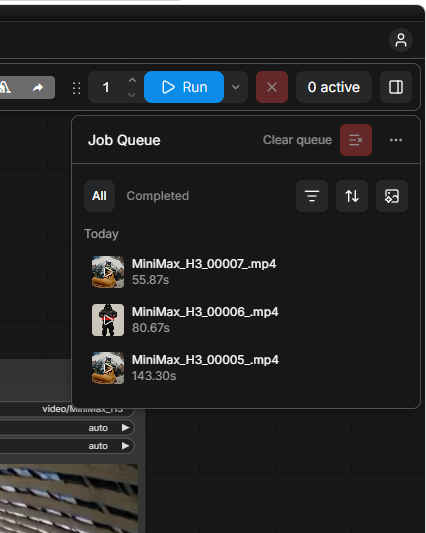Image resolution: width=426 pixels, height=533 pixels.
Task: Increase batch count with the up stepper
Action: click(x=132, y=82)
